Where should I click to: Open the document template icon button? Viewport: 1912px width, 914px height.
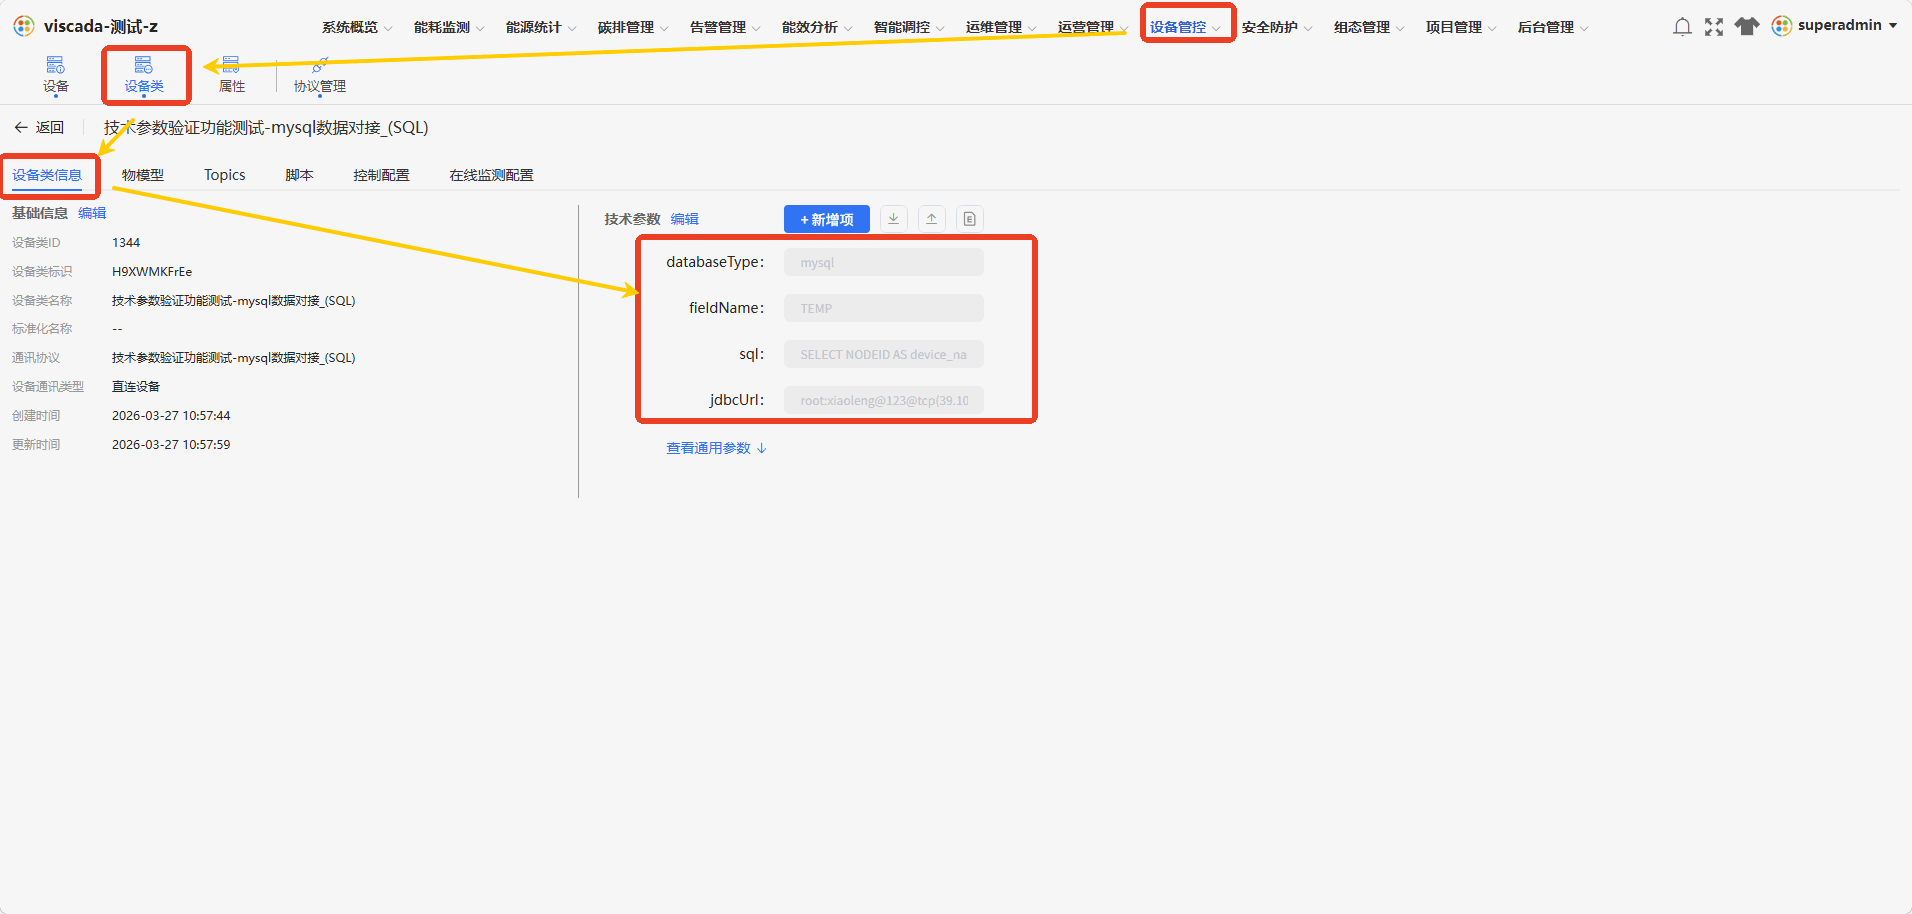[x=969, y=219]
